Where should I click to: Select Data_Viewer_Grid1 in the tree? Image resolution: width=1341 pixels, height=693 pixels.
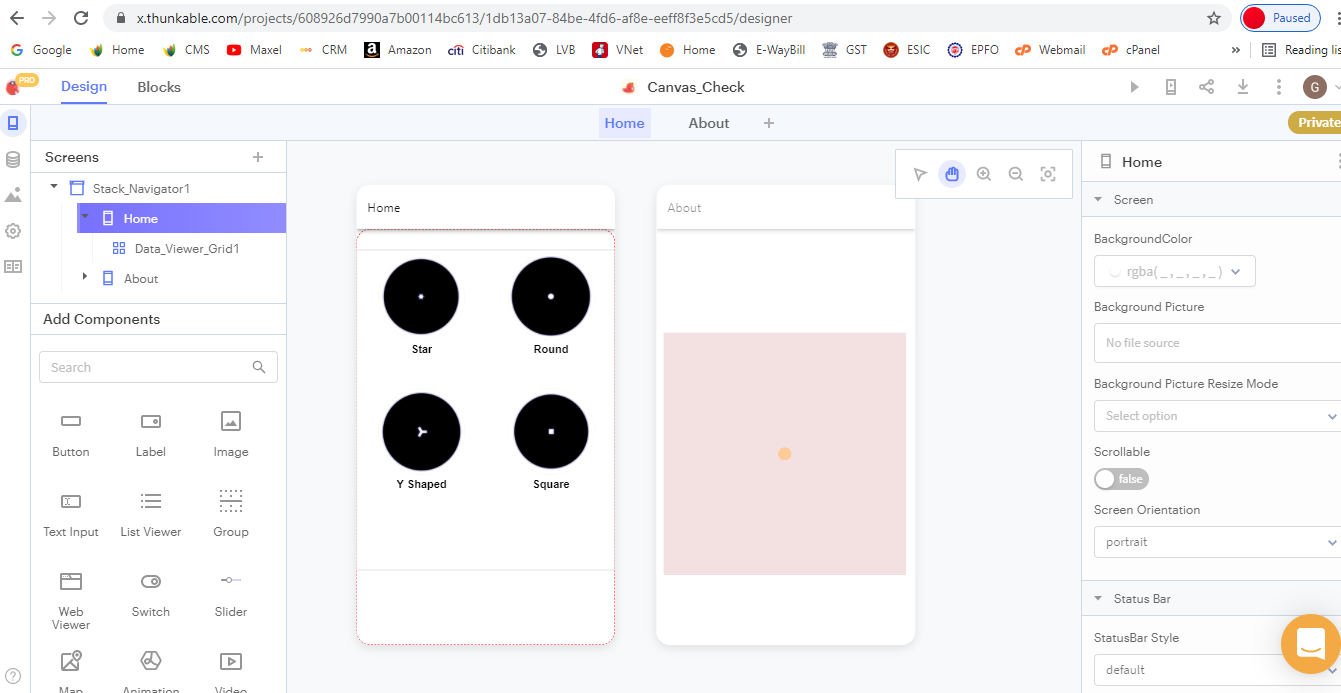pyautogui.click(x=187, y=248)
